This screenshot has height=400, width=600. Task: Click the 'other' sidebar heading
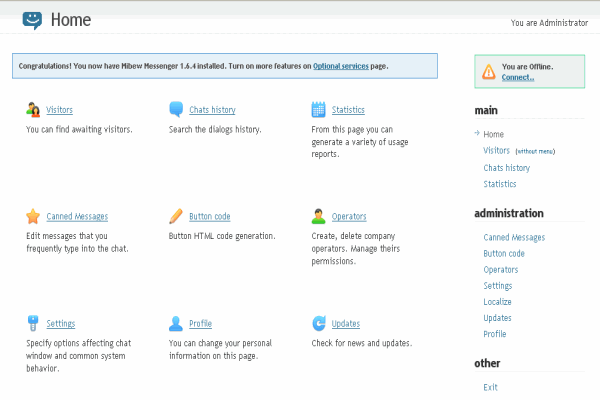point(487,363)
